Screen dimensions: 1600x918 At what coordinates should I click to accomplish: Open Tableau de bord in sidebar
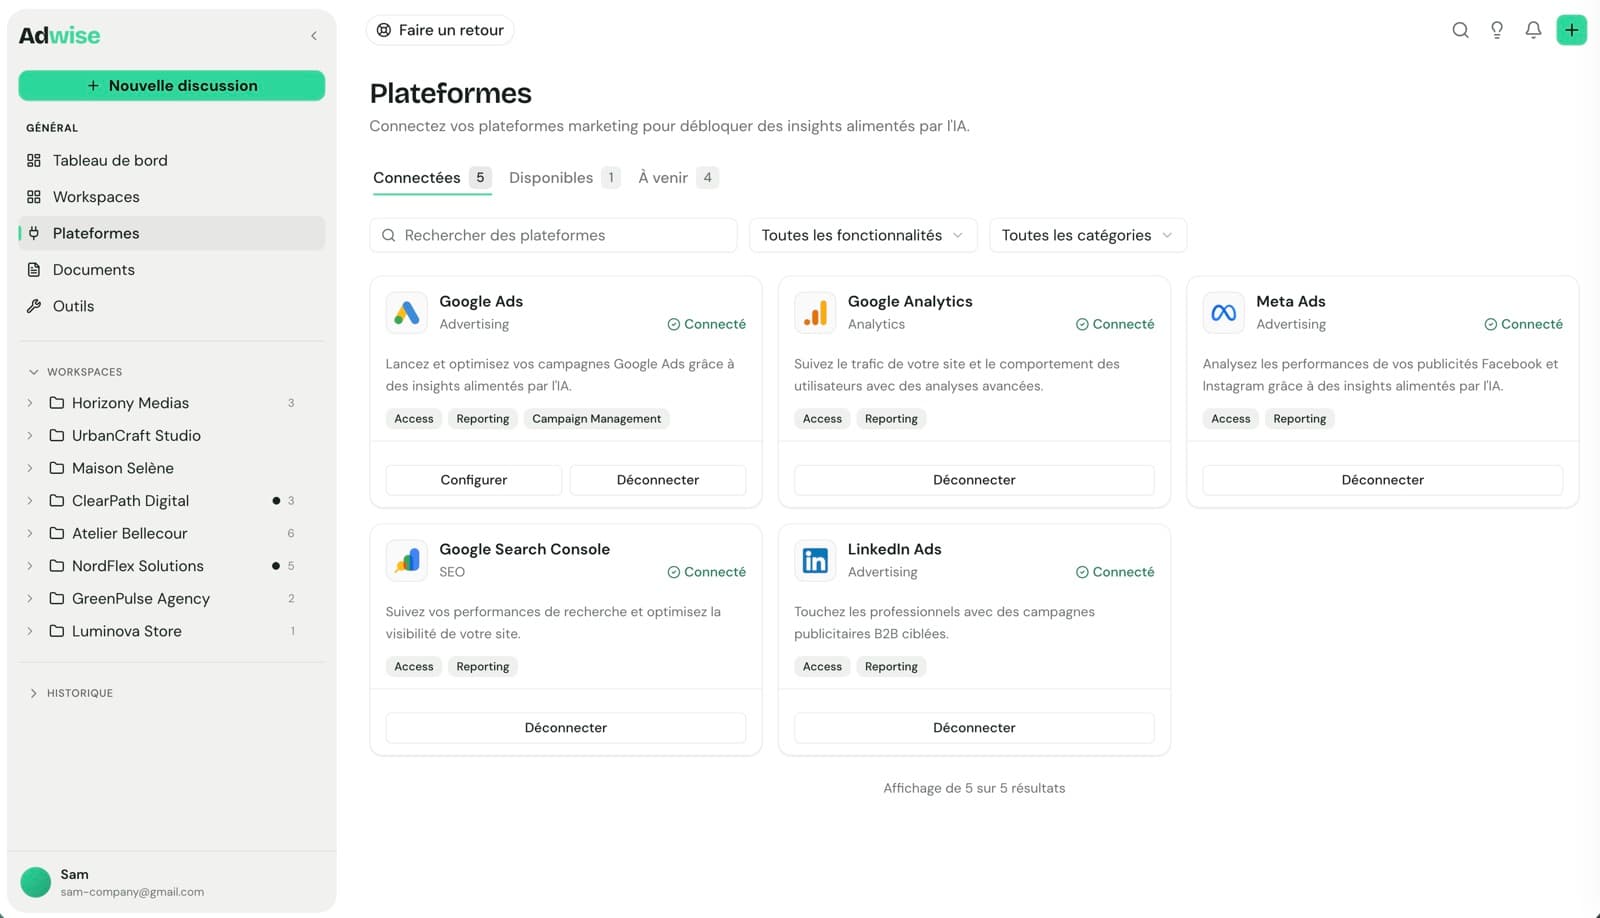click(x=172, y=160)
